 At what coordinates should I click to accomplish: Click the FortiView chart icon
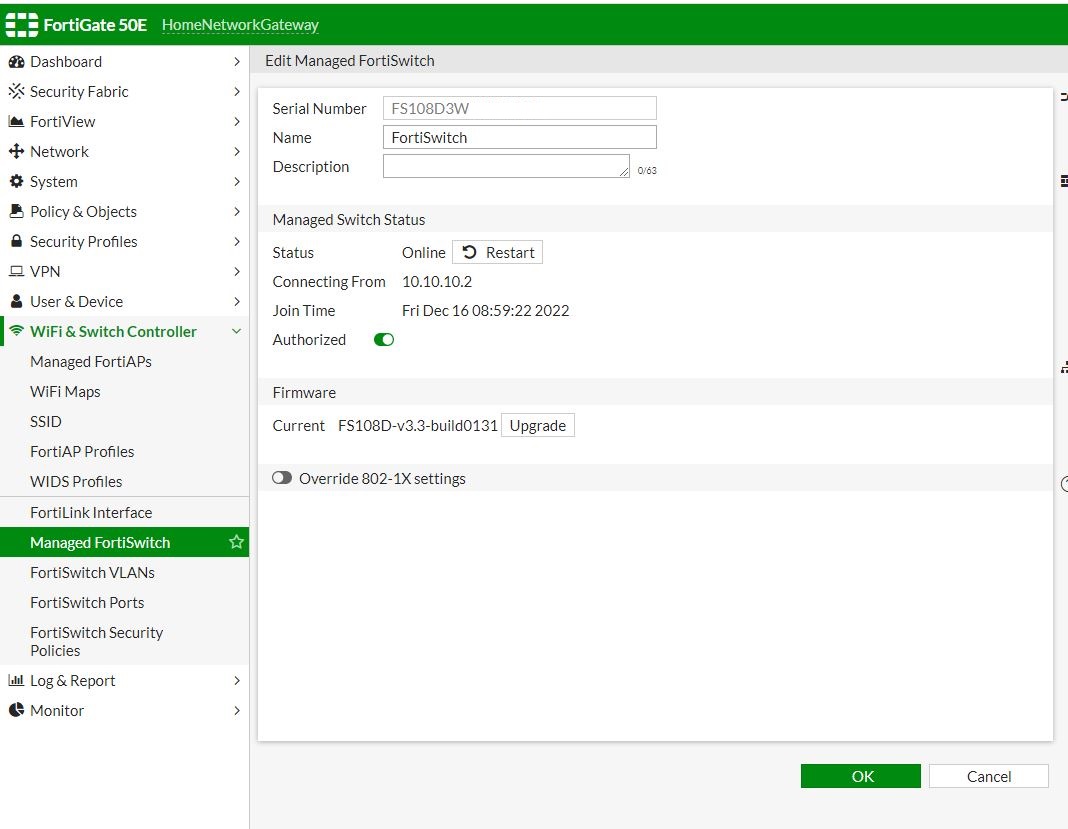16,121
